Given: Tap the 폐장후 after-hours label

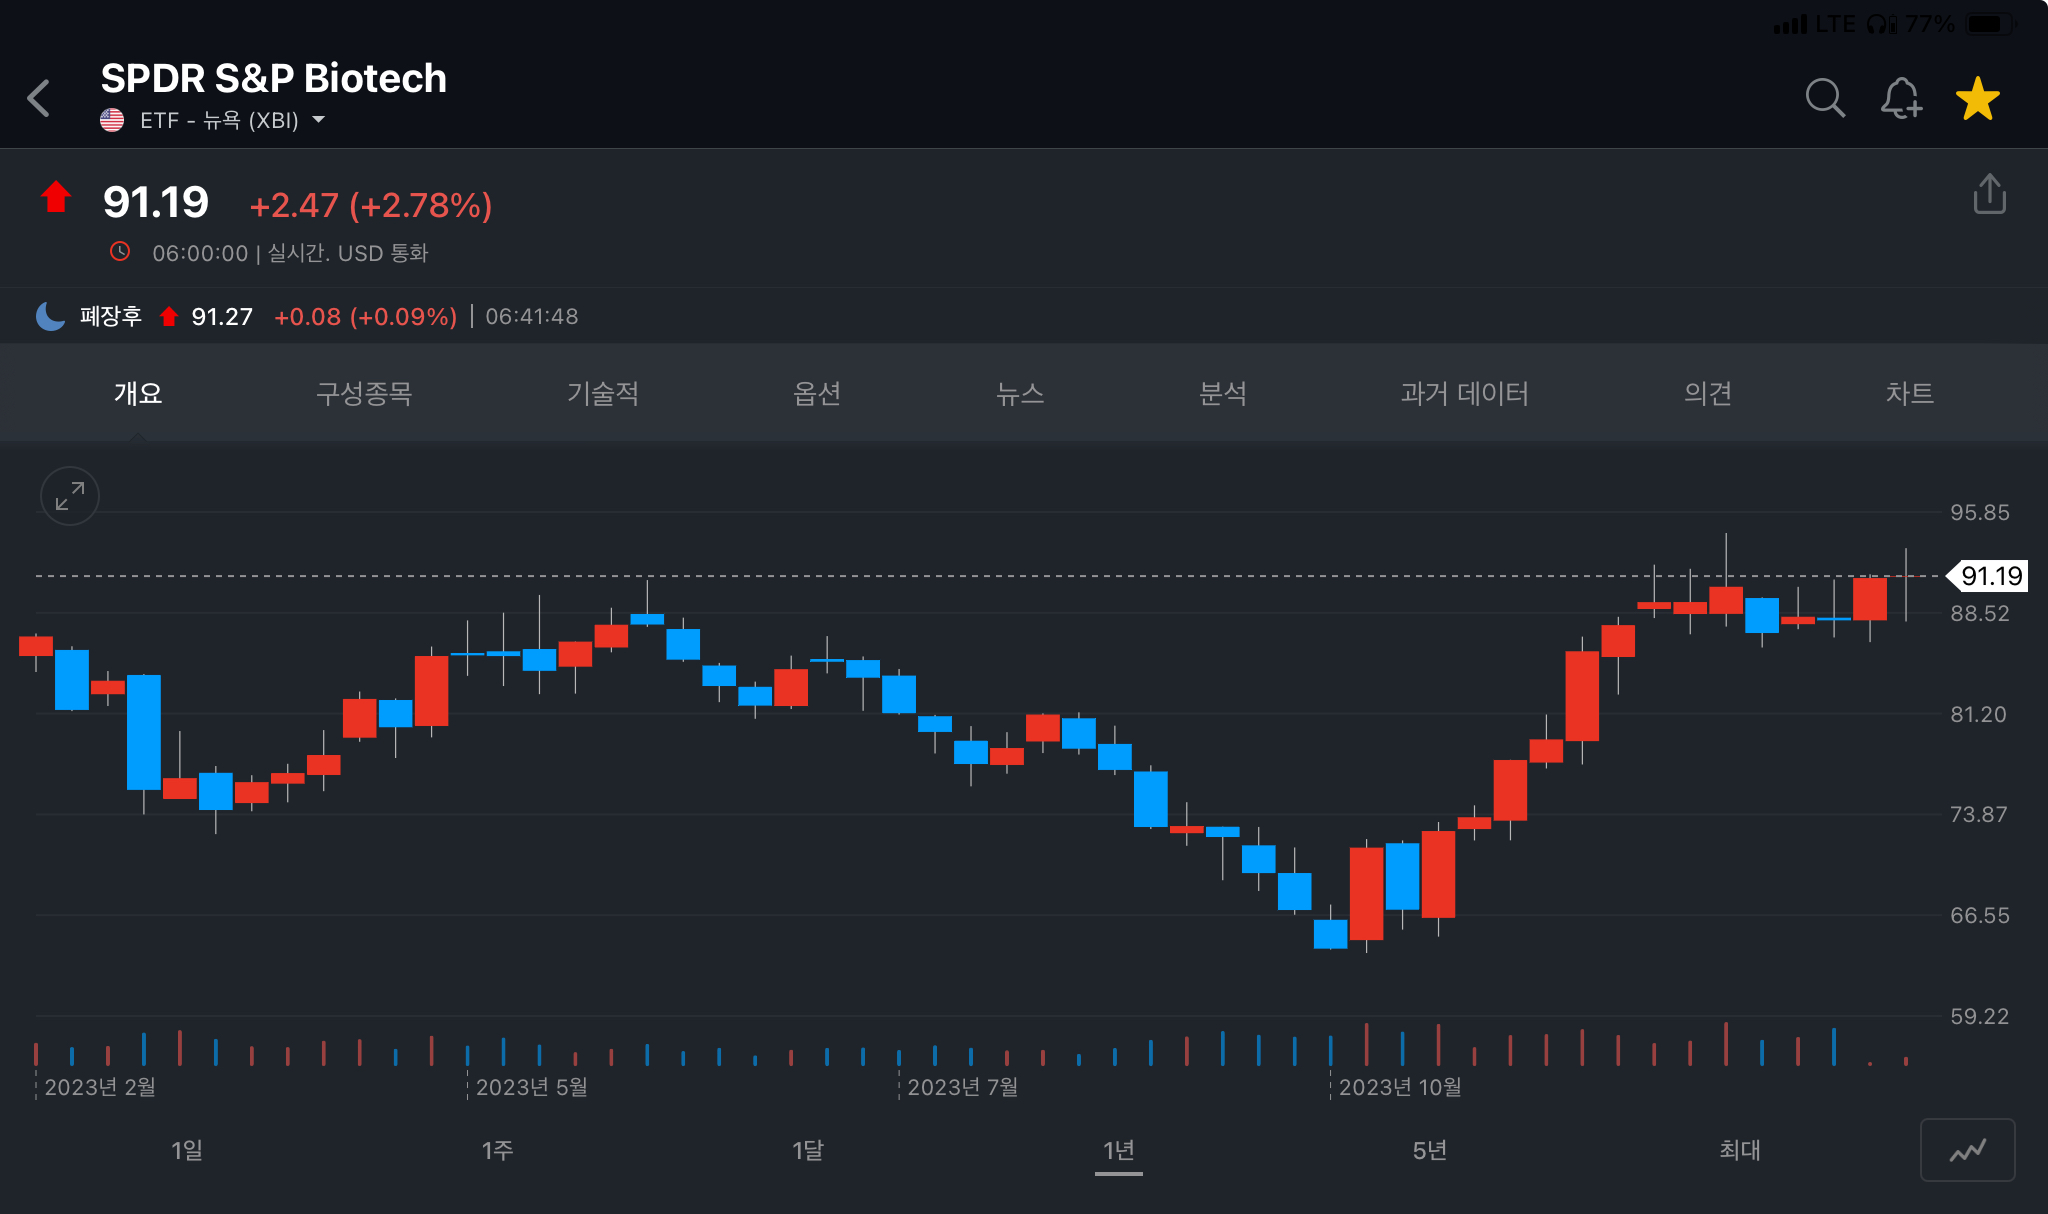Looking at the screenshot, I should (x=110, y=316).
